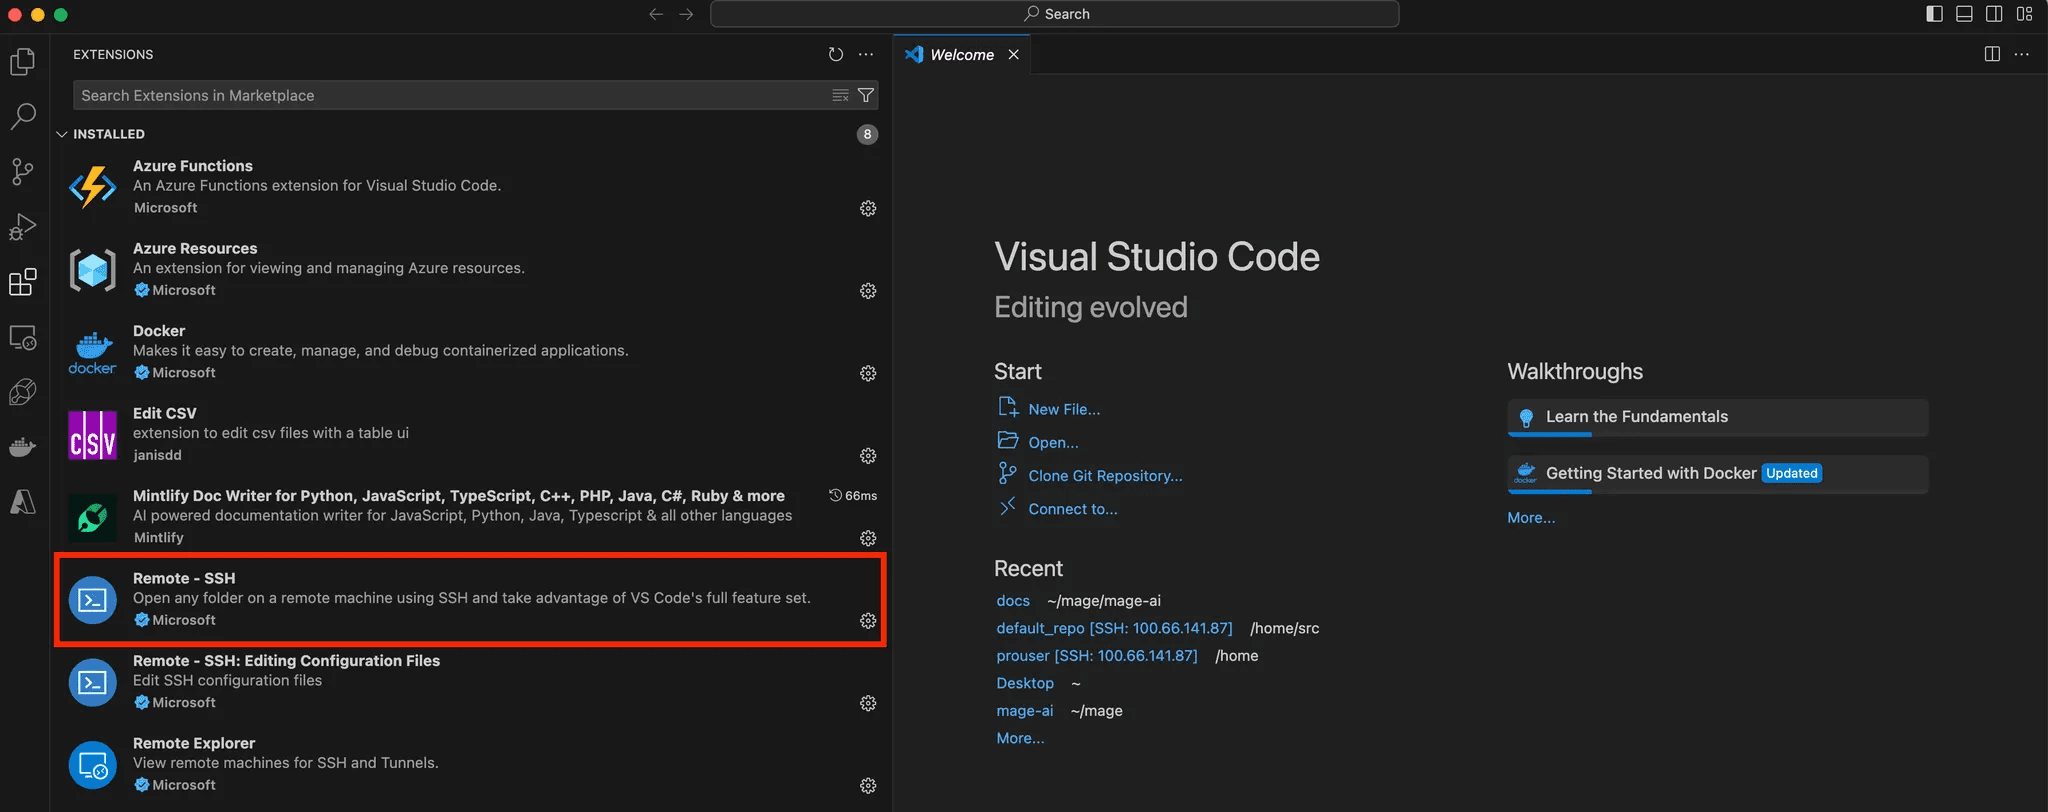Close the Welcome tab
This screenshot has height=812, width=2048.
1013,55
